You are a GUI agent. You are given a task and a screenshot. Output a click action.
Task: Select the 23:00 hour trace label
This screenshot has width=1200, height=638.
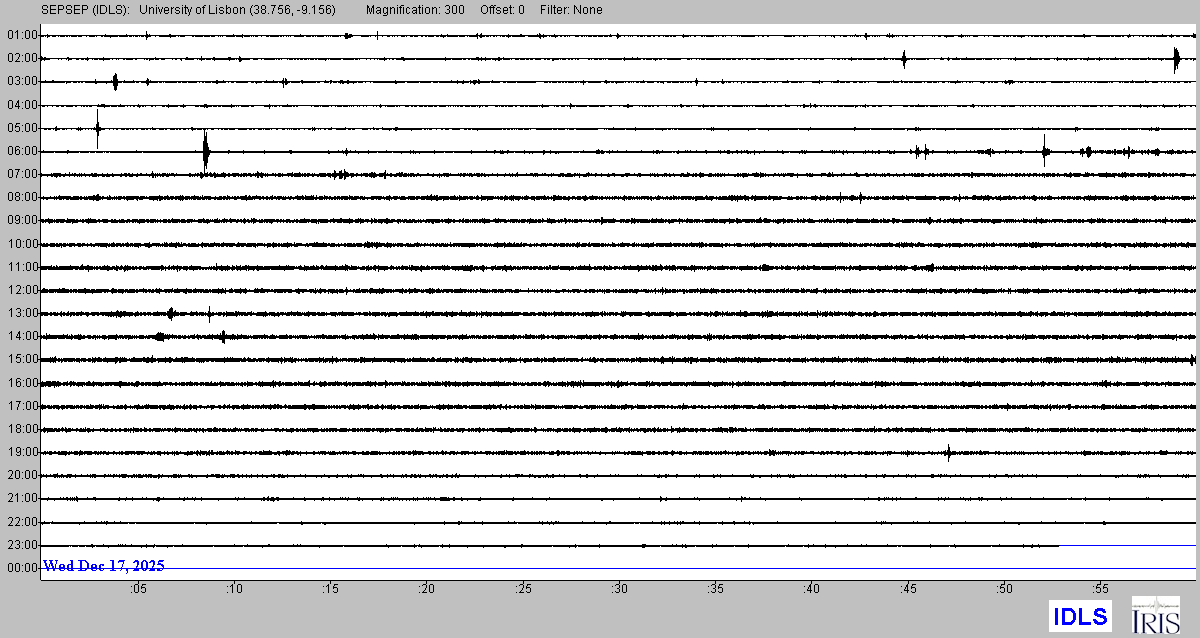[x=21, y=545]
